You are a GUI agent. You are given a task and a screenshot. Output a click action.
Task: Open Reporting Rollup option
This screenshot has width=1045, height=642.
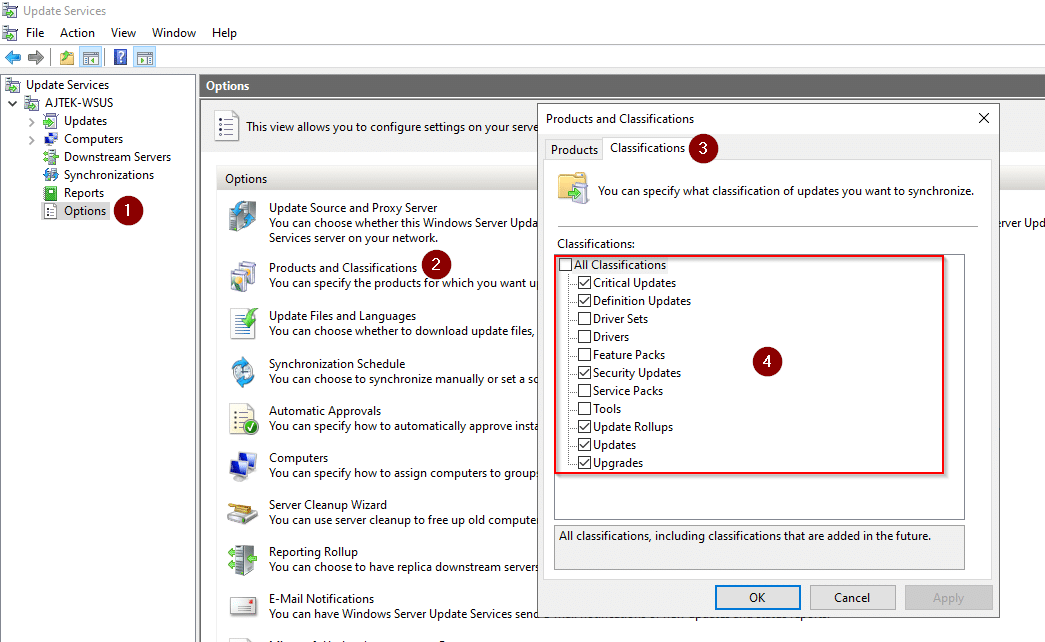pyautogui.click(x=313, y=552)
